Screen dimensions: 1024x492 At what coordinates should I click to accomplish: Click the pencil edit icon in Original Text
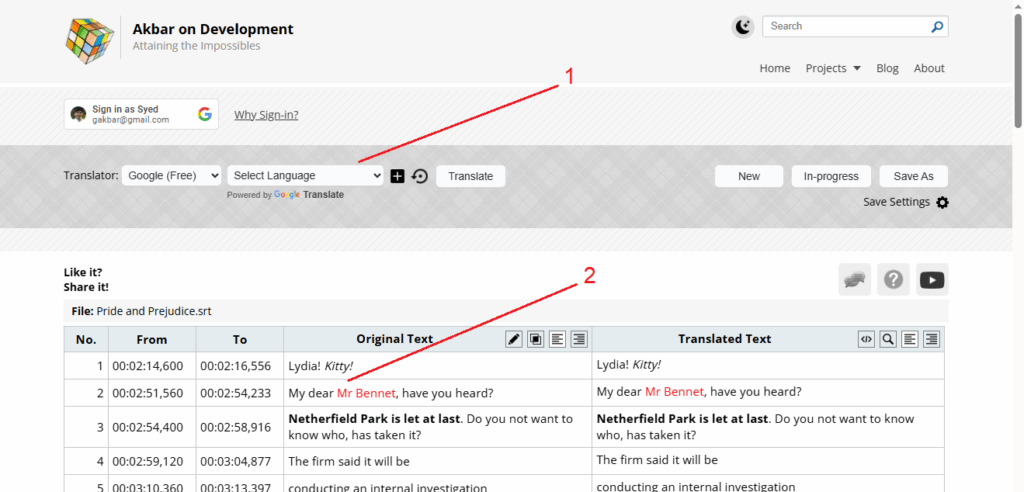(514, 339)
